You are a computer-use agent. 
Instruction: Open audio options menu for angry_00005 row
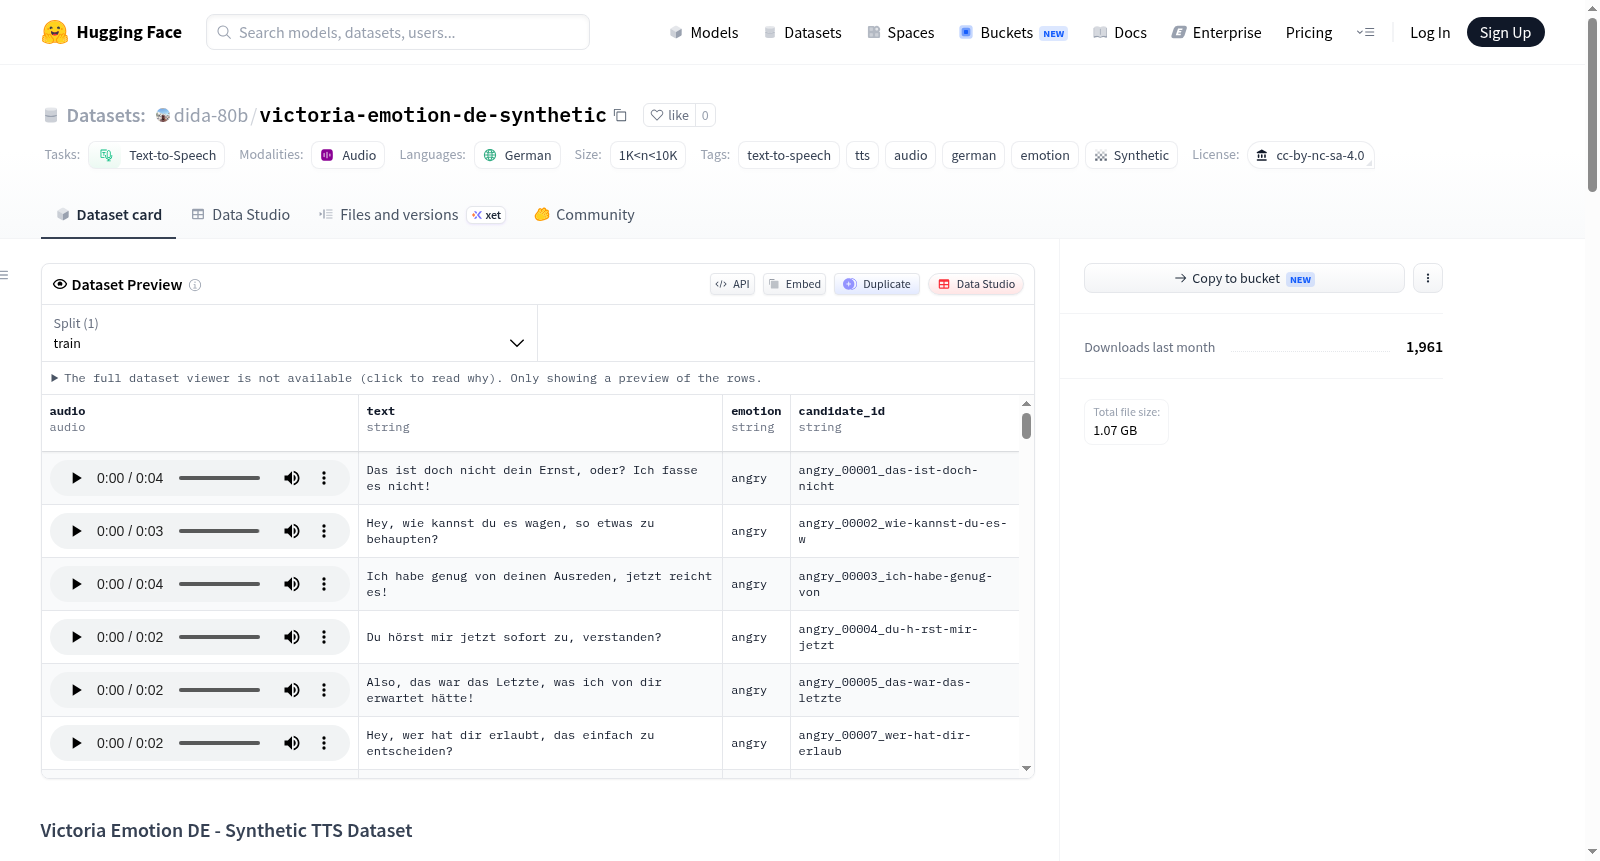tap(324, 690)
